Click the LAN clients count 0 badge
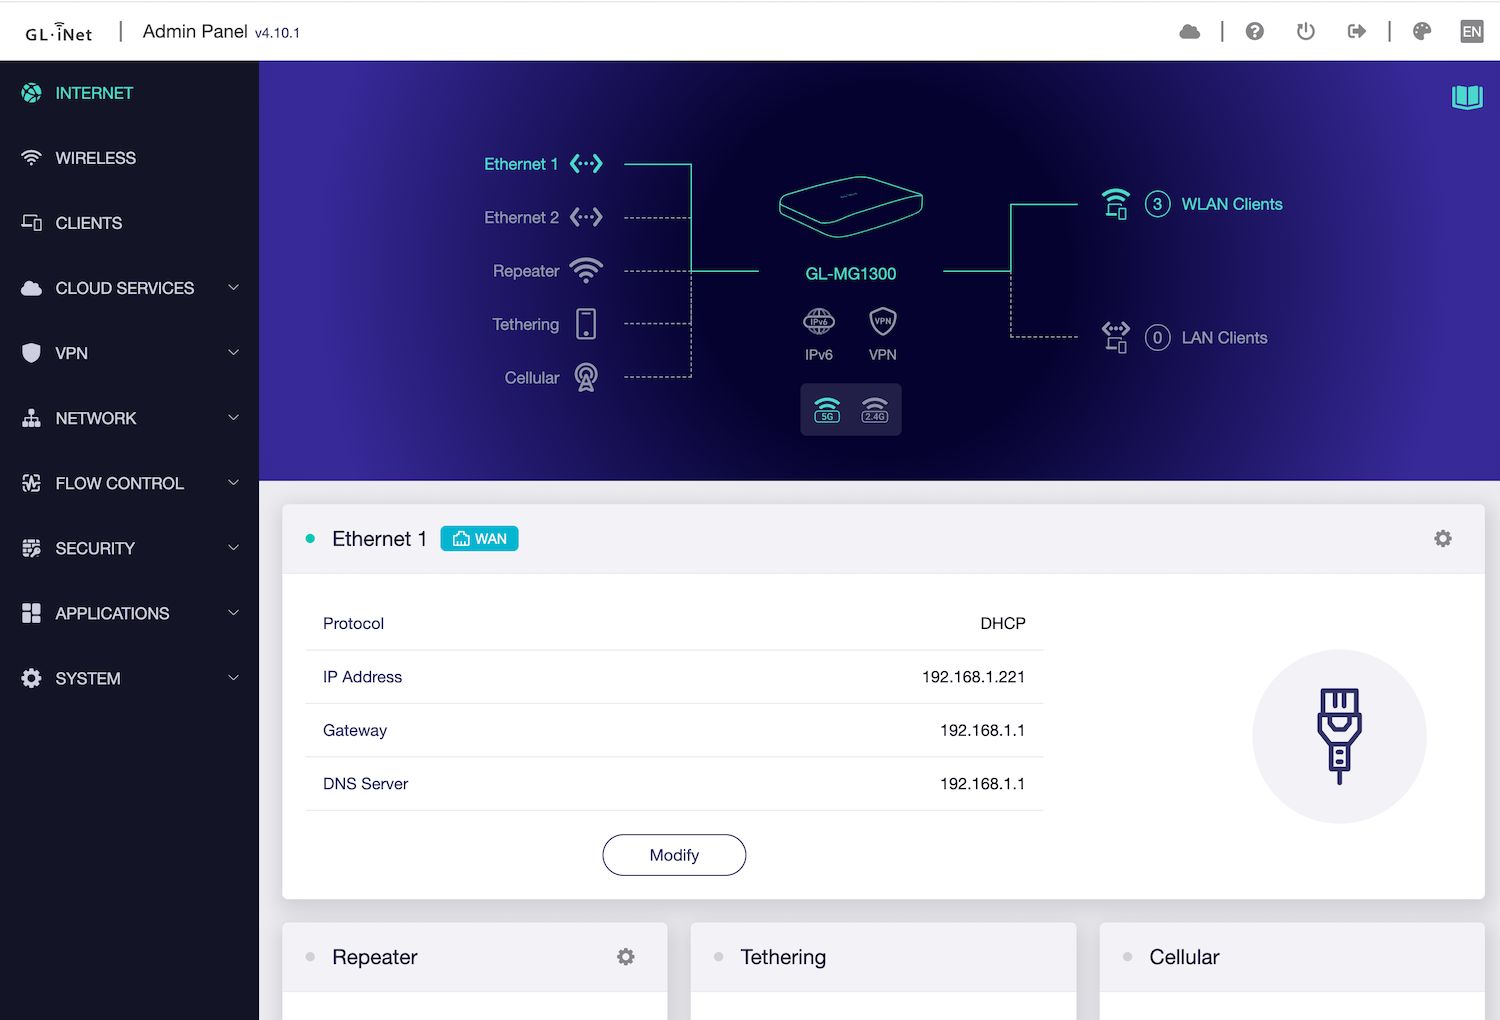Image resolution: width=1500 pixels, height=1020 pixels. click(x=1158, y=338)
